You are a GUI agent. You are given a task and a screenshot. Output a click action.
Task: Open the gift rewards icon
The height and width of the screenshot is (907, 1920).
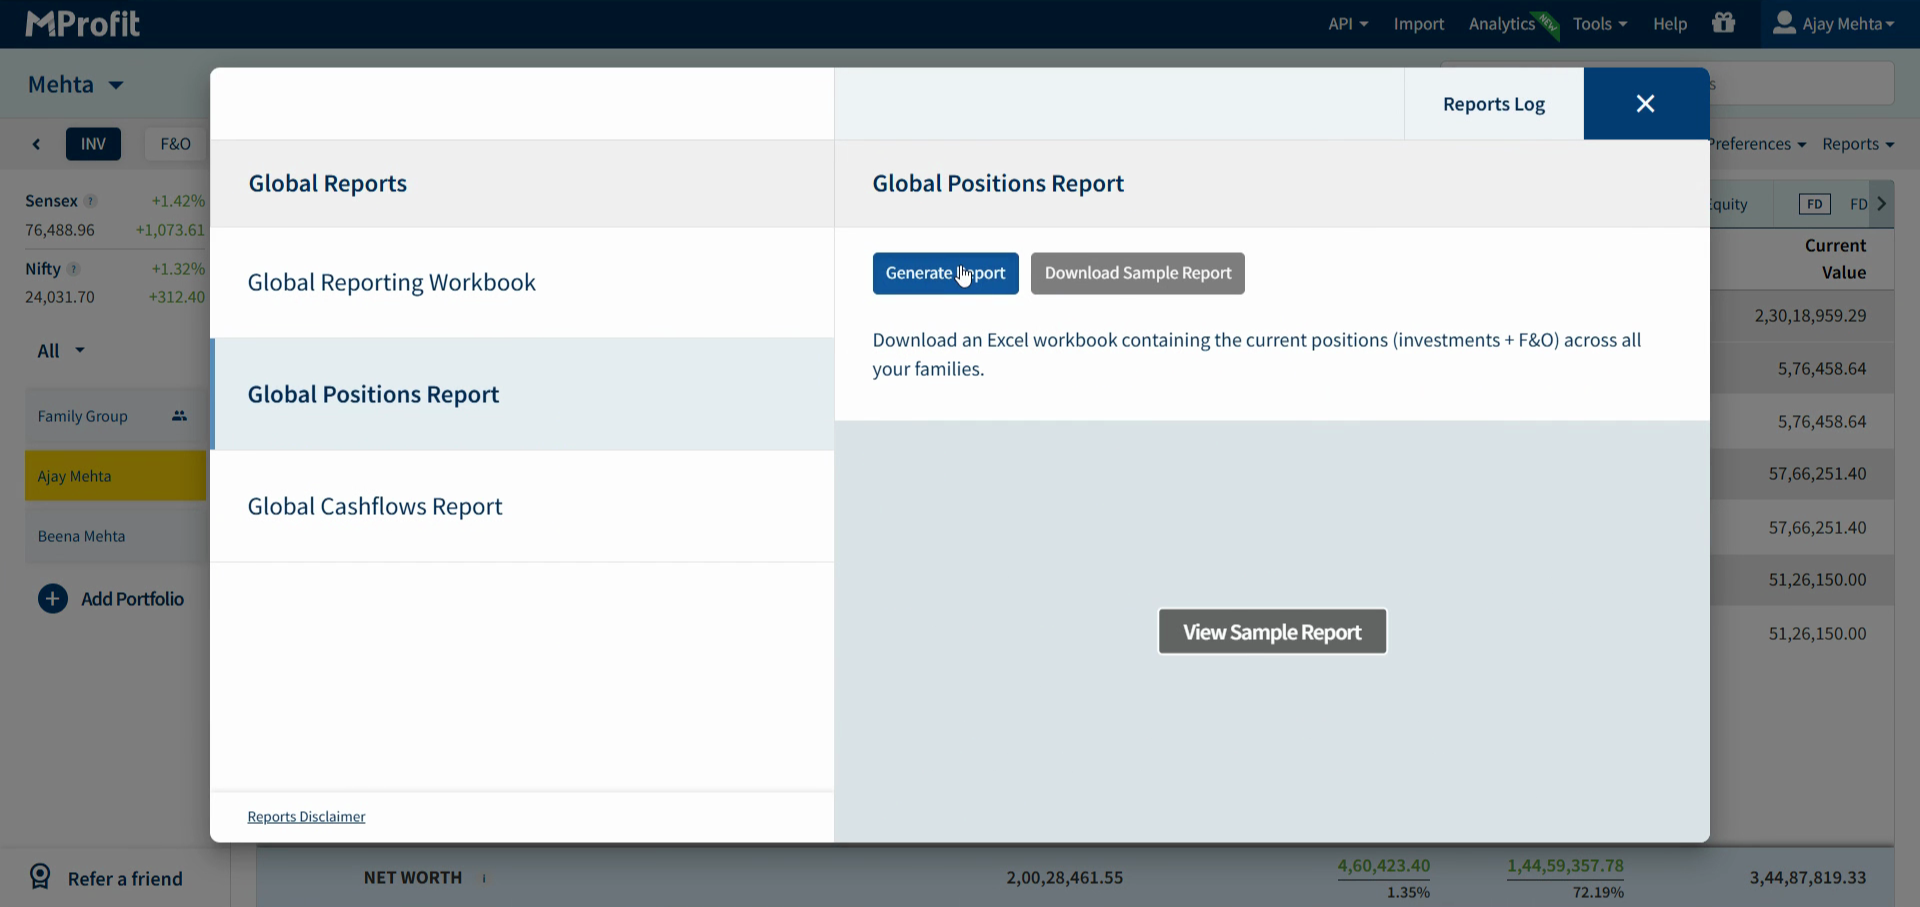pyautogui.click(x=1723, y=22)
